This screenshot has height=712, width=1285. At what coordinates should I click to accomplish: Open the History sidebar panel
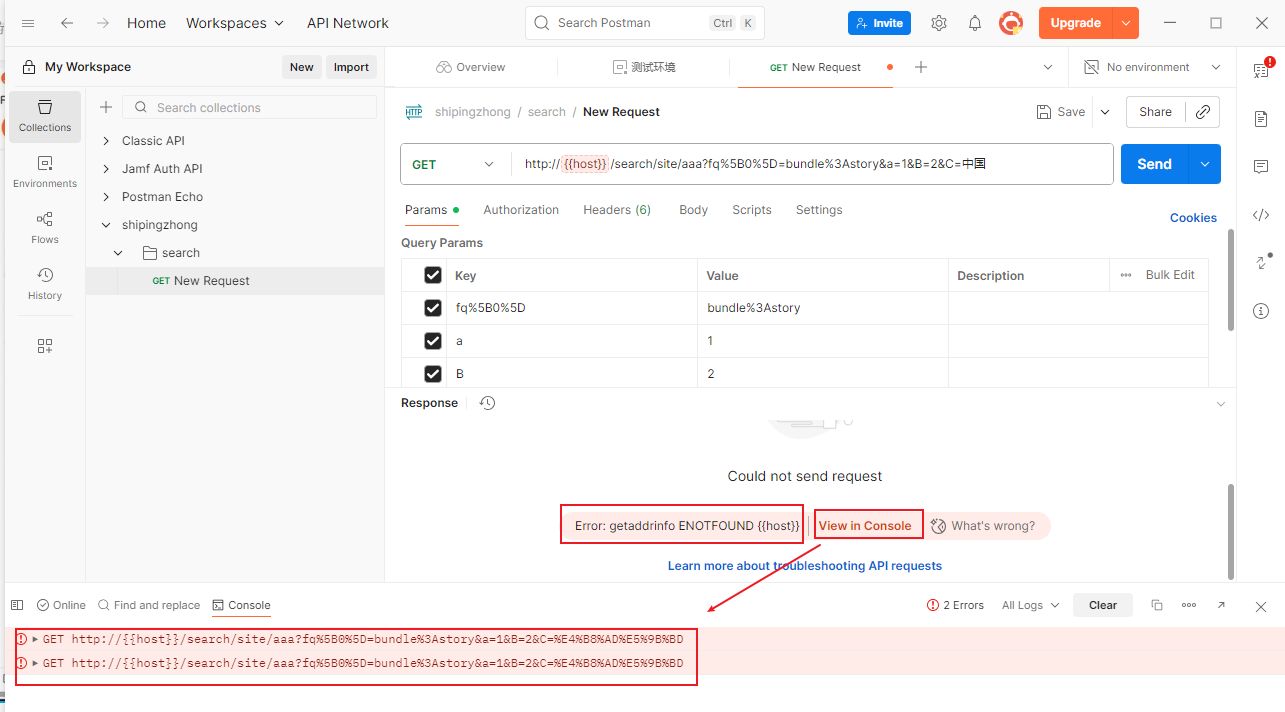coord(45,284)
